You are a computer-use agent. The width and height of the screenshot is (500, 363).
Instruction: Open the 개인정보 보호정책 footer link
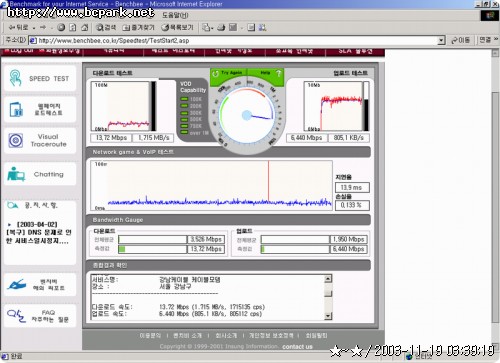tap(271, 335)
